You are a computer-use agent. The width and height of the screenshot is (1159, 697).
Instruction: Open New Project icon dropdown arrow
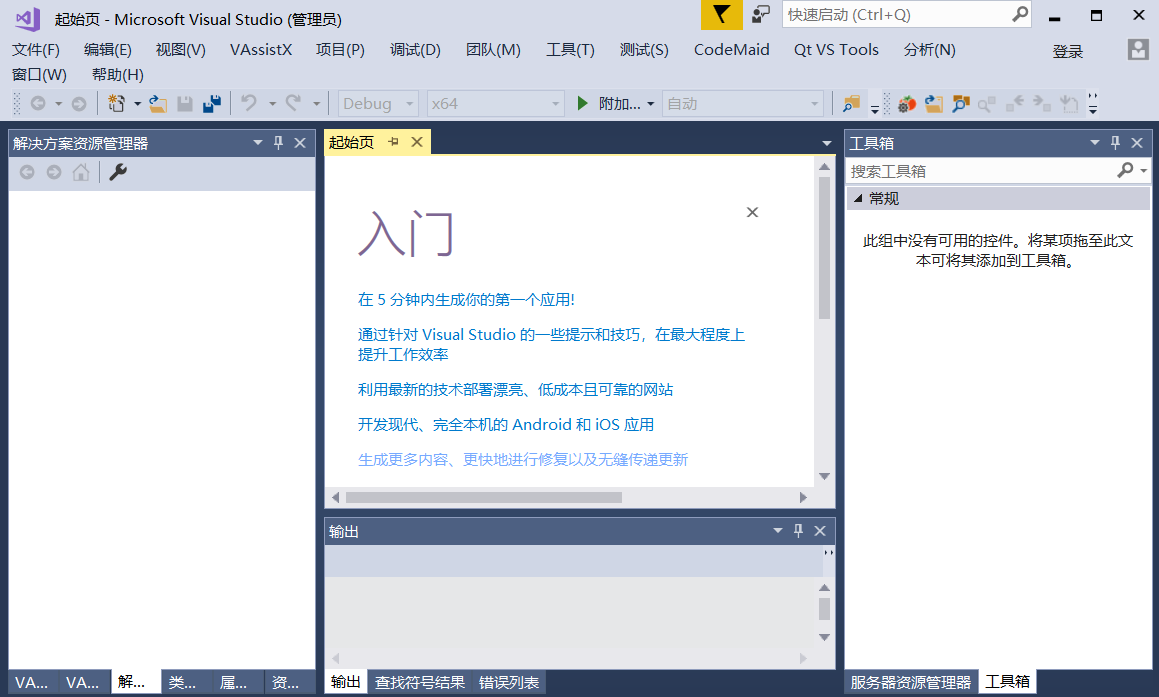pyautogui.click(x=137, y=104)
